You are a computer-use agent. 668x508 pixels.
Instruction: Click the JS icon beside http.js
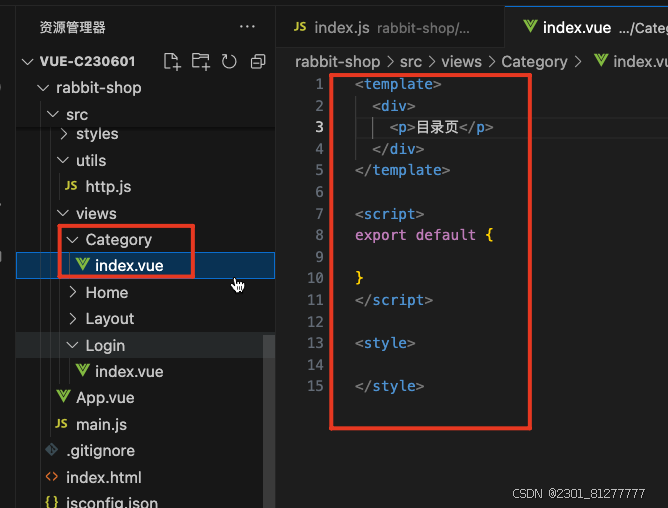point(71,186)
